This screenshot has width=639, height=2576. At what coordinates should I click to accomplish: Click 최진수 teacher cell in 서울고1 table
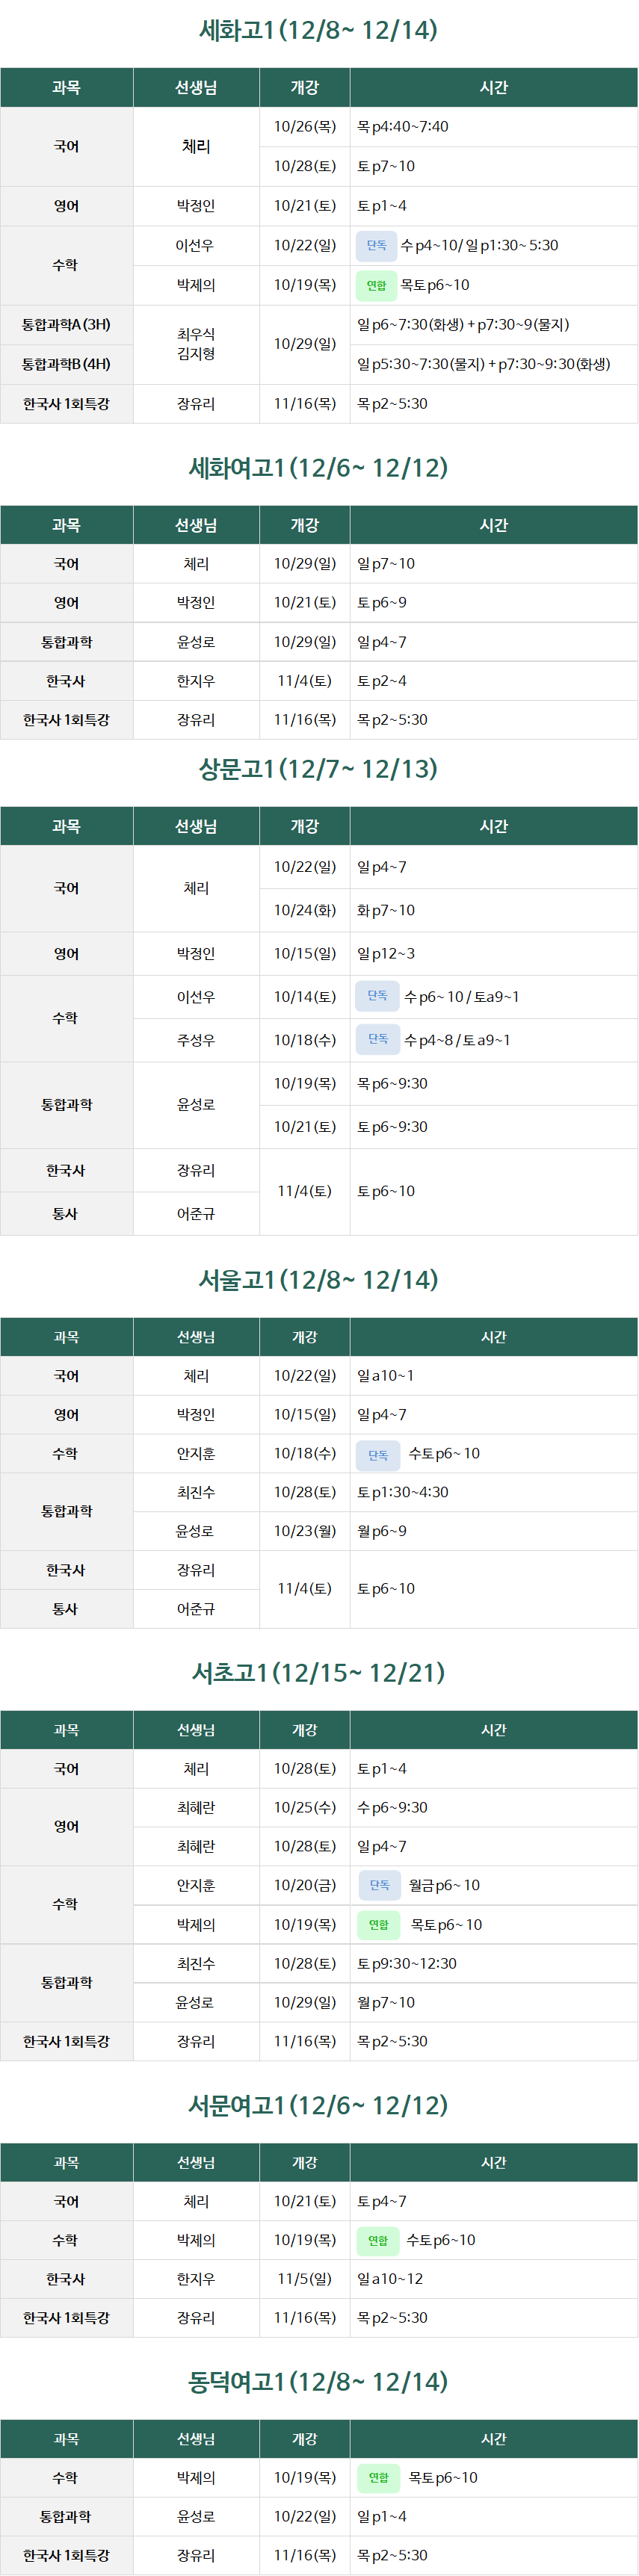pyautogui.click(x=196, y=1492)
